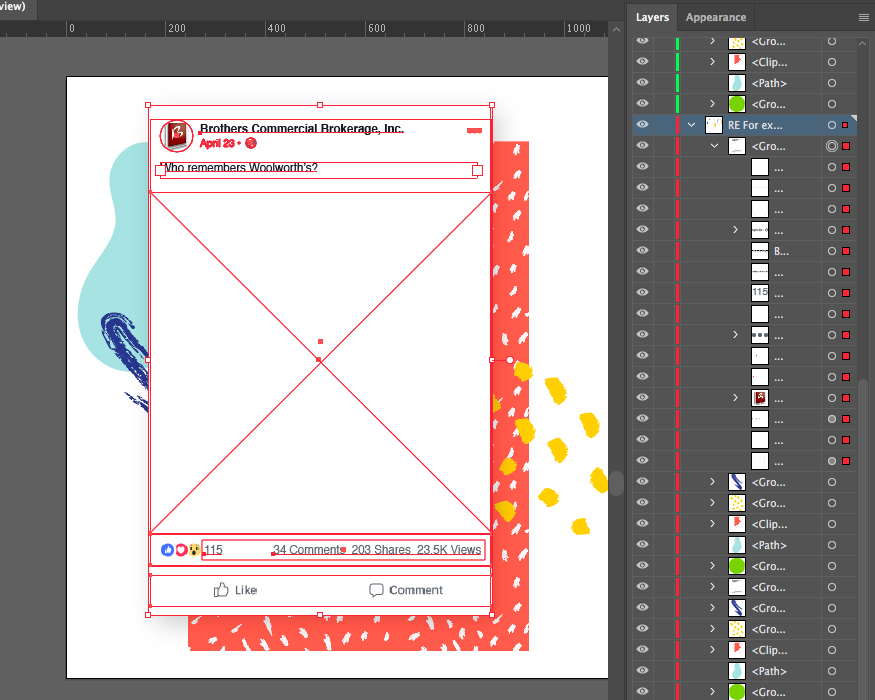Expand the green circle group above RE For ex...
The height and width of the screenshot is (700, 875).
pyautogui.click(x=713, y=104)
